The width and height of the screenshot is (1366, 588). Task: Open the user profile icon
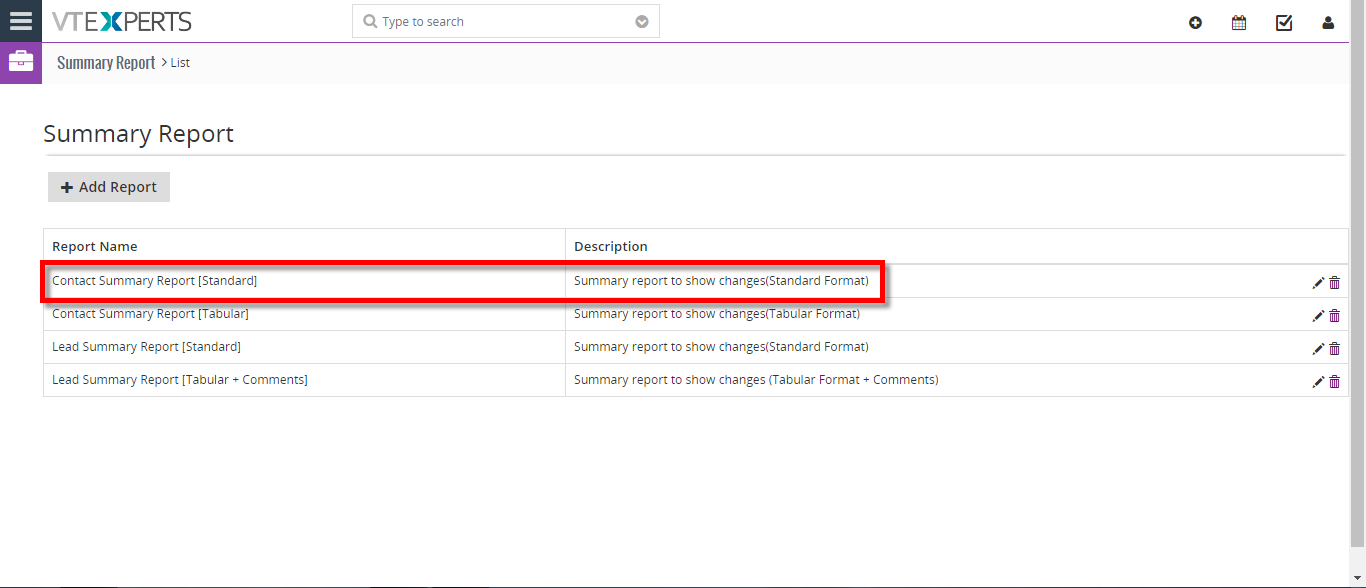[x=1328, y=22]
